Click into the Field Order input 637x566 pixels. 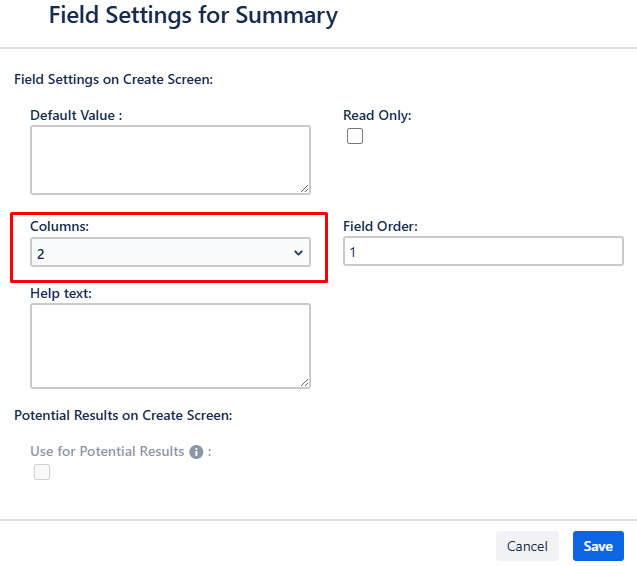pyautogui.click(x=483, y=252)
